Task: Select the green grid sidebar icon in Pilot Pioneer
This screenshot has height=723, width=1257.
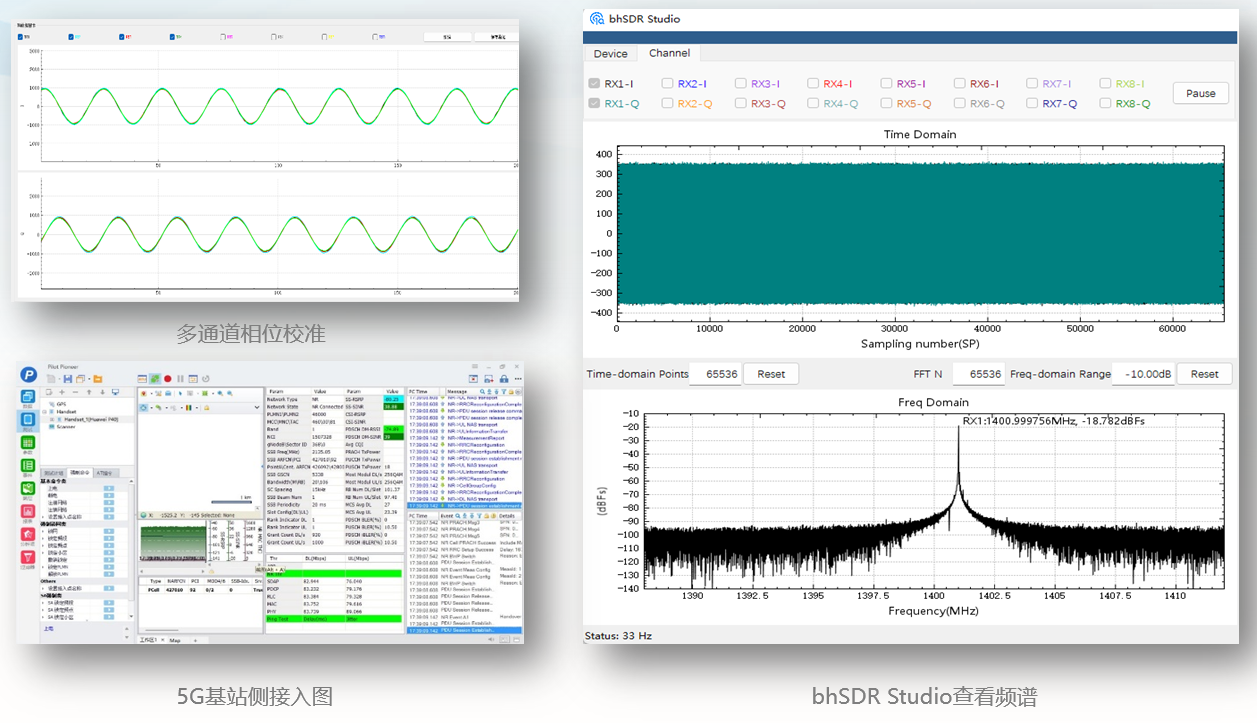Action: [28, 442]
